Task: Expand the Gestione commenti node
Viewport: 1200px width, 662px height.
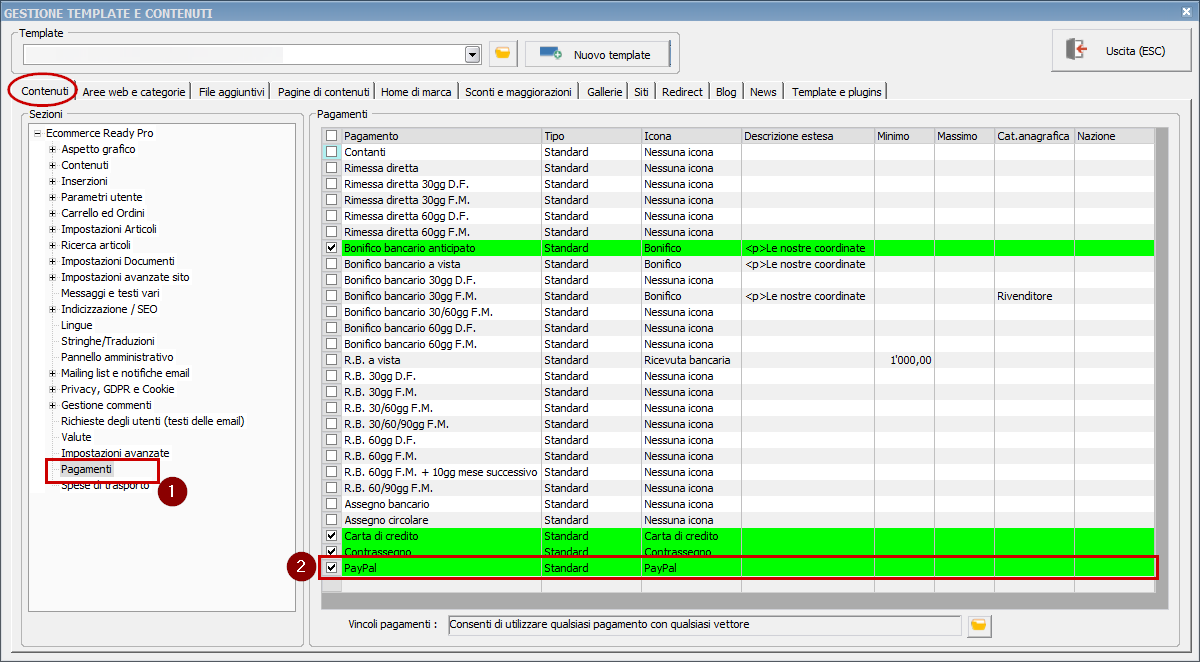Action: pos(53,405)
